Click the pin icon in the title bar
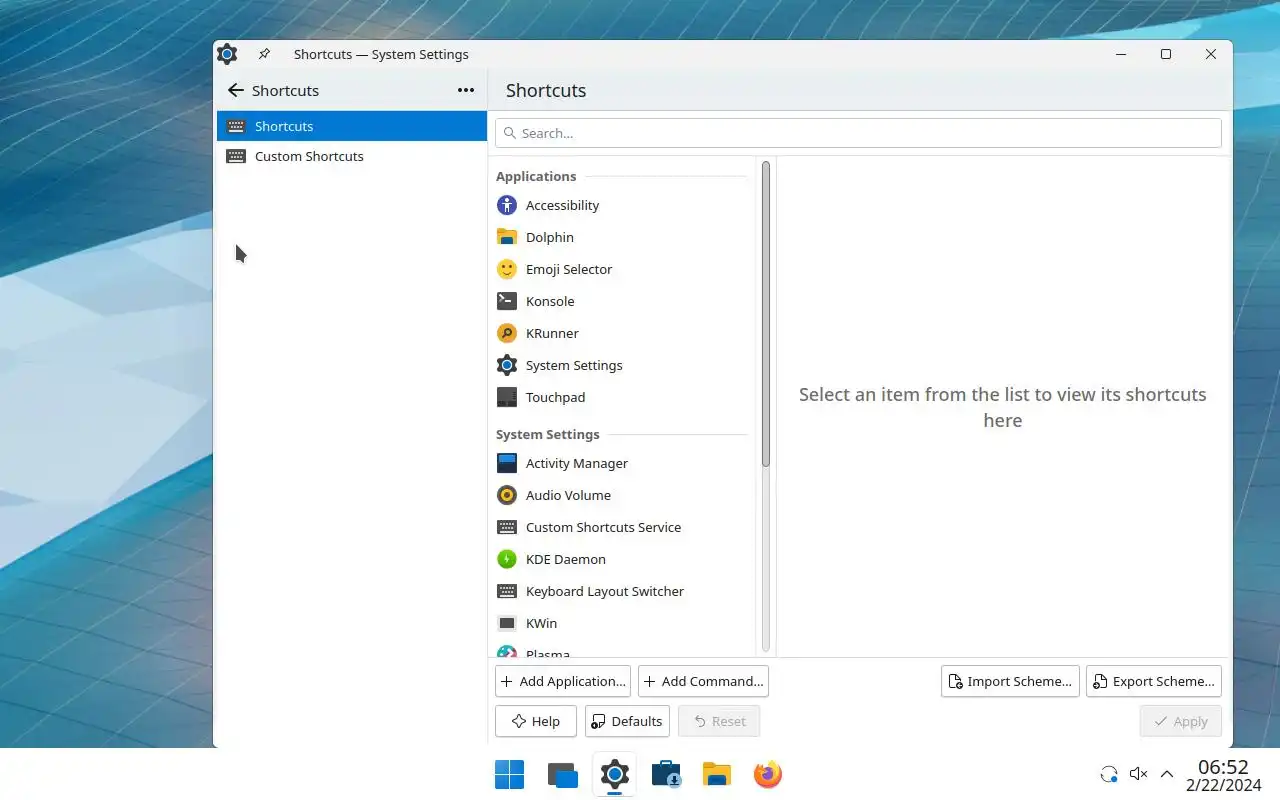Image resolution: width=1280 pixels, height=800 pixels. click(x=264, y=54)
